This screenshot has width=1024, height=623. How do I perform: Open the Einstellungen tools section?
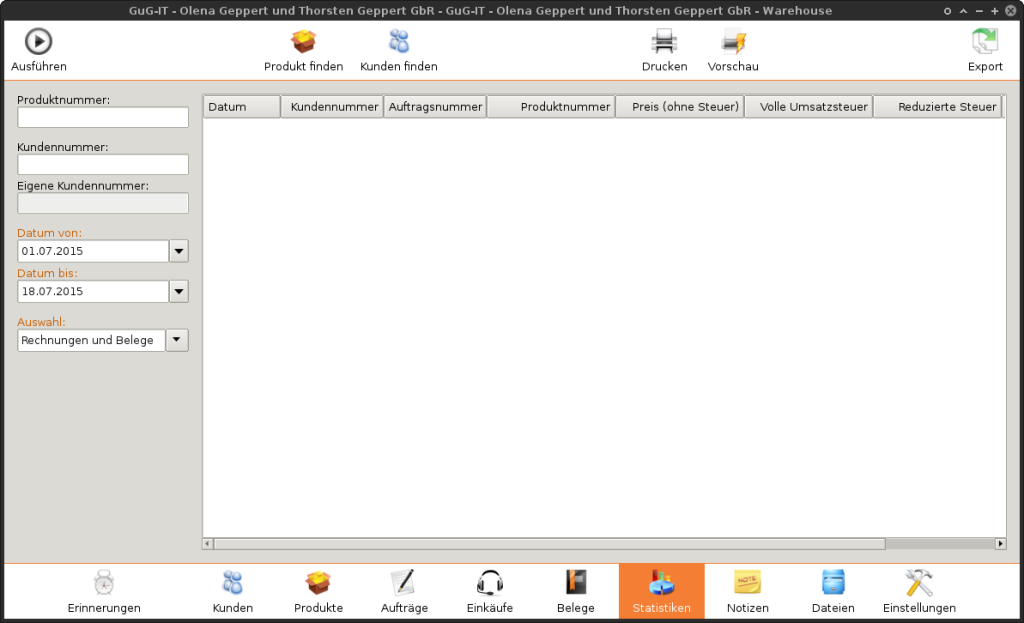918,583
